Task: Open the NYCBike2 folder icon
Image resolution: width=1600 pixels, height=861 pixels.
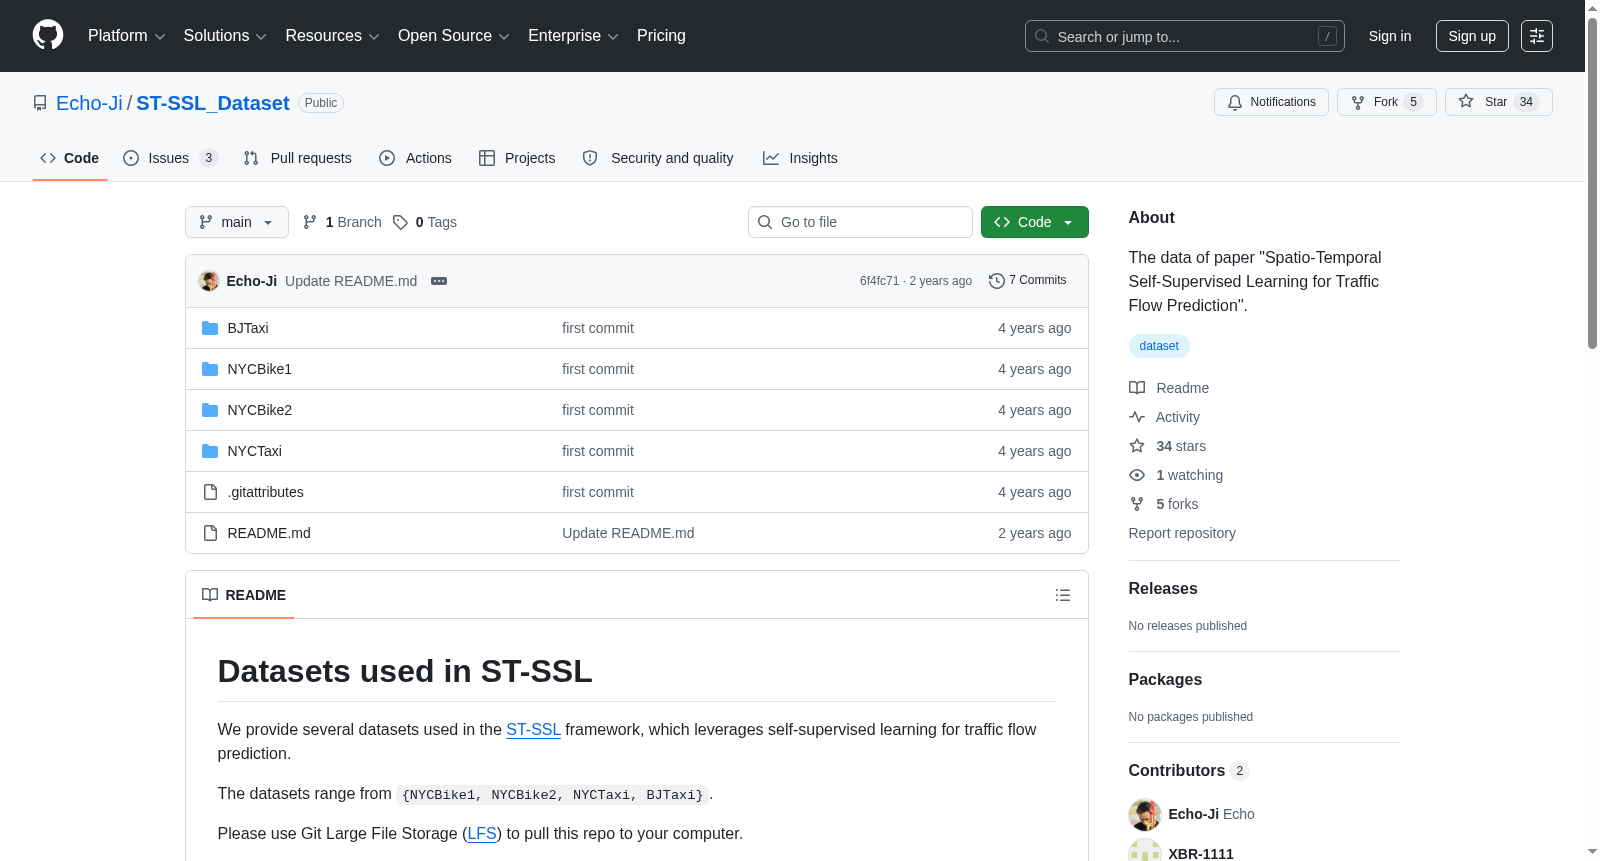Action: pyautogui.click(x=210, y=410)
